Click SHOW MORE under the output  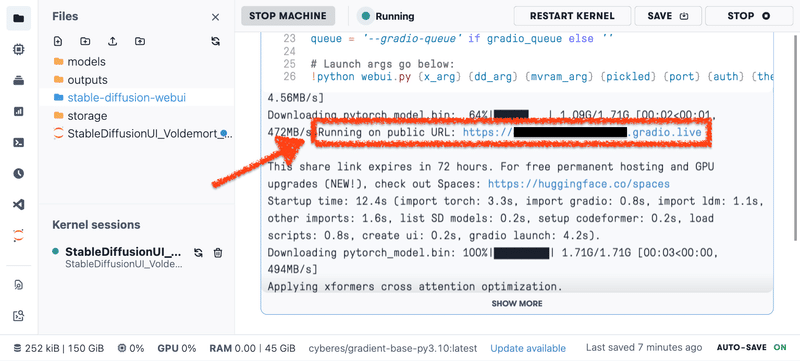(517, 303)
